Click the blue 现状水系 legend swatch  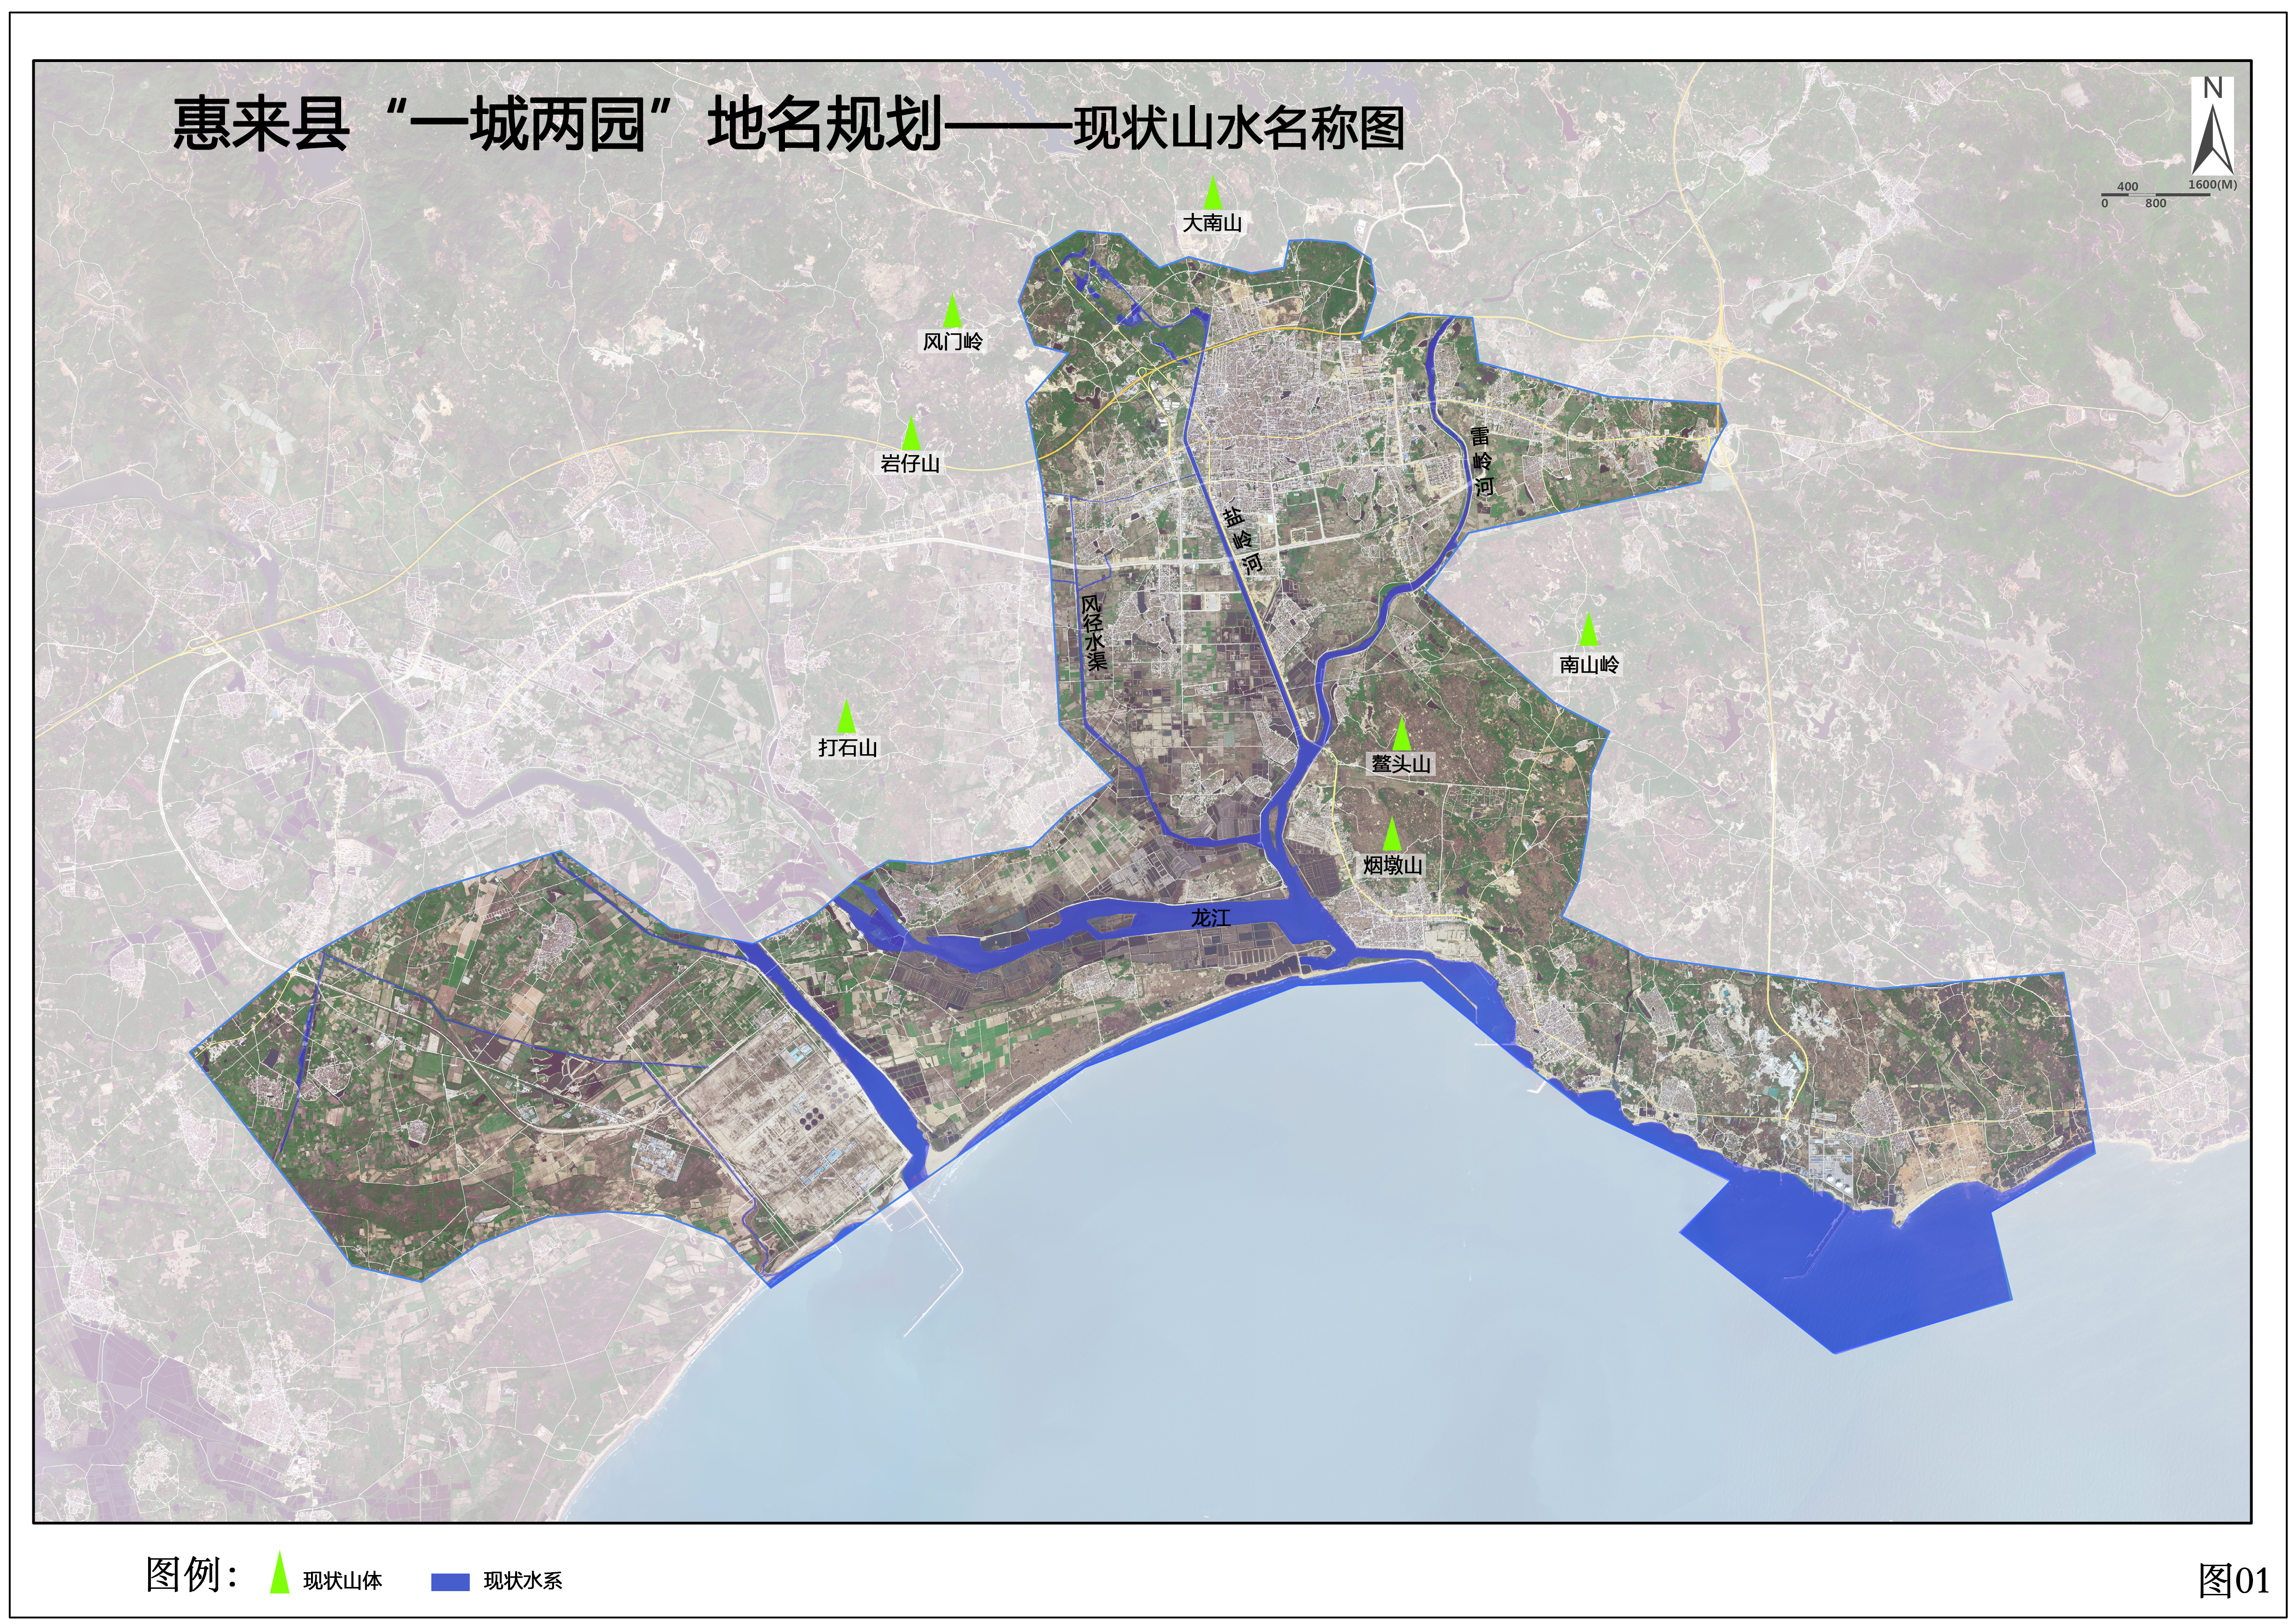(450, 1582)
